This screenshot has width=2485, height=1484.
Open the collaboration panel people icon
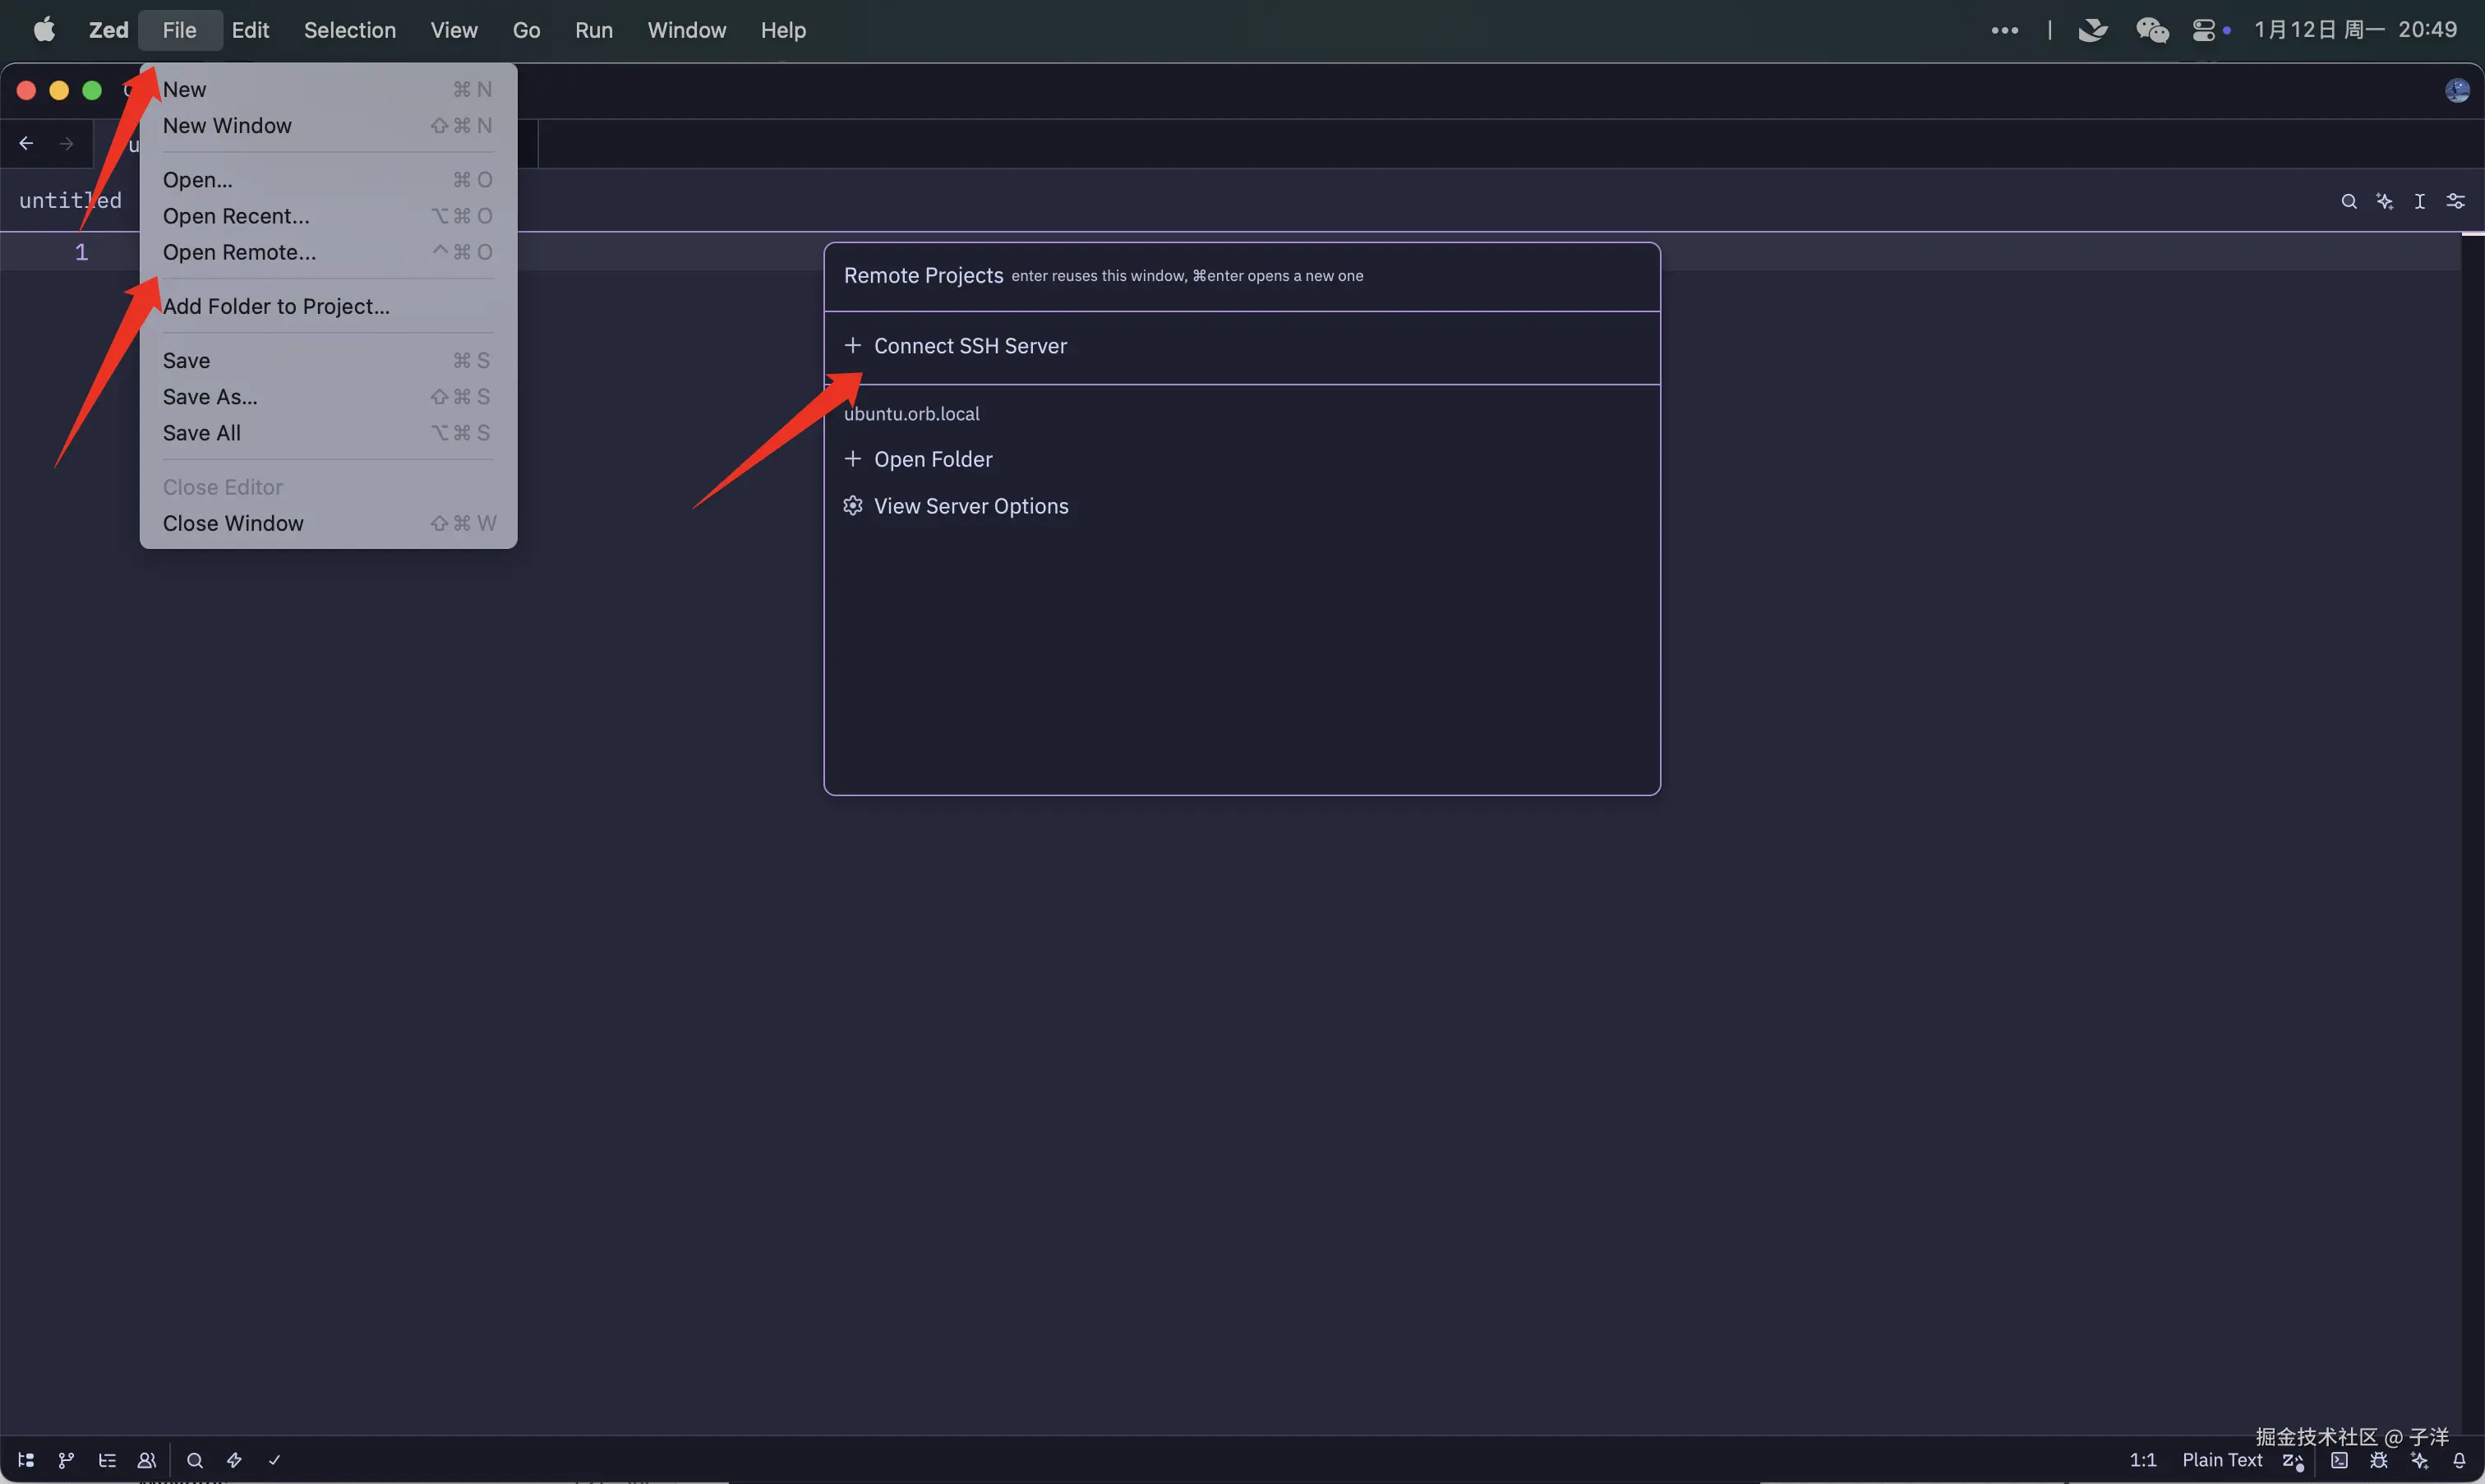coord(147,1460)
